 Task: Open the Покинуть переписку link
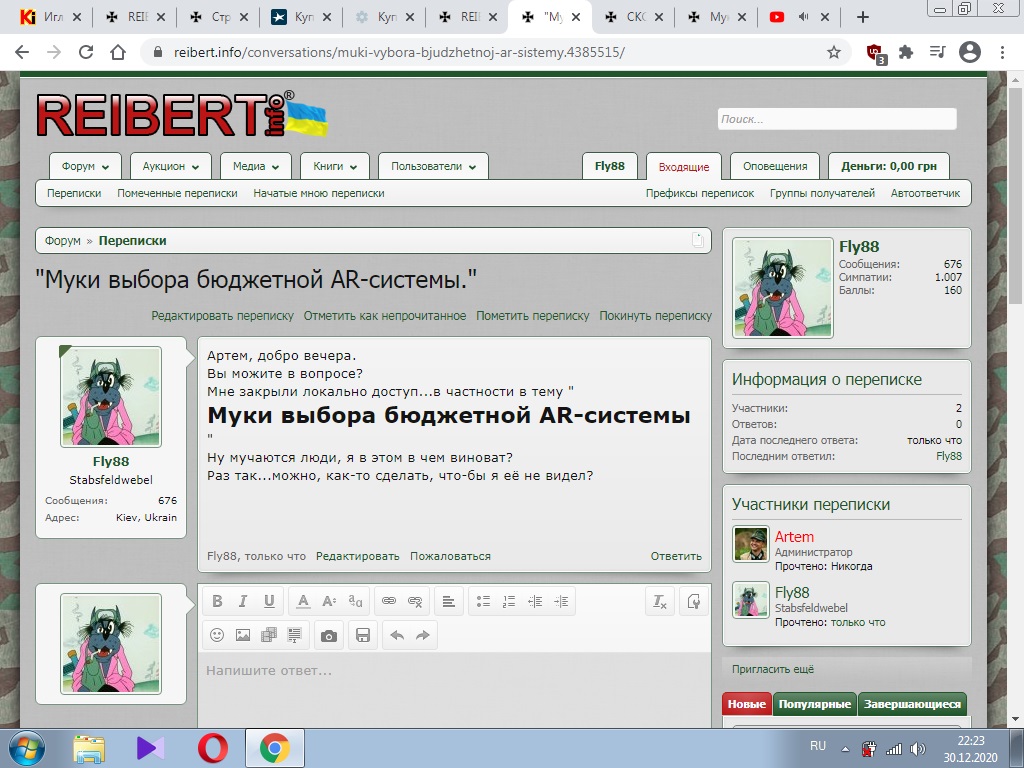point(655,316)
